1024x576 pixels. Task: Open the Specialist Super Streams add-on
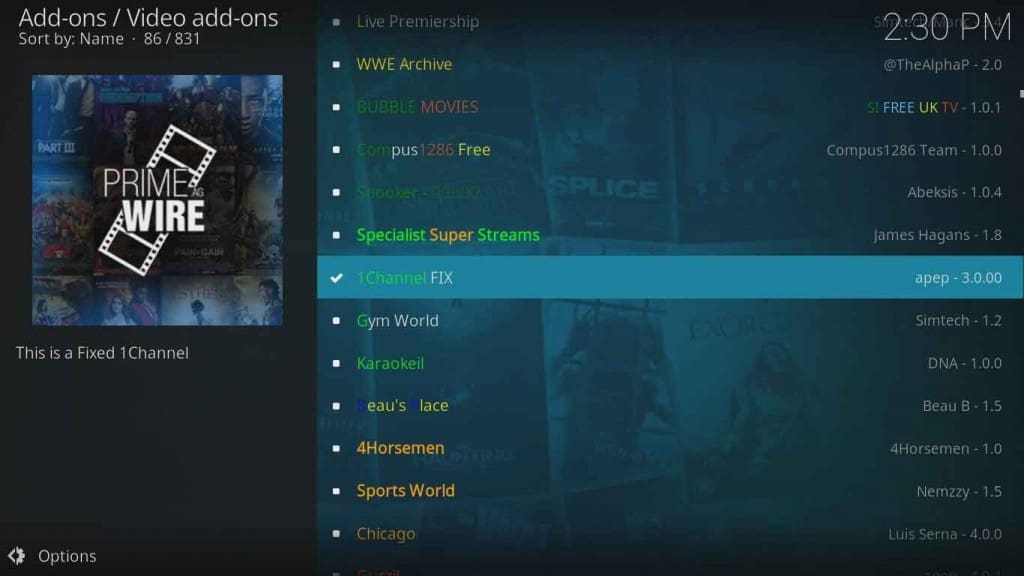tap(670, 235)
